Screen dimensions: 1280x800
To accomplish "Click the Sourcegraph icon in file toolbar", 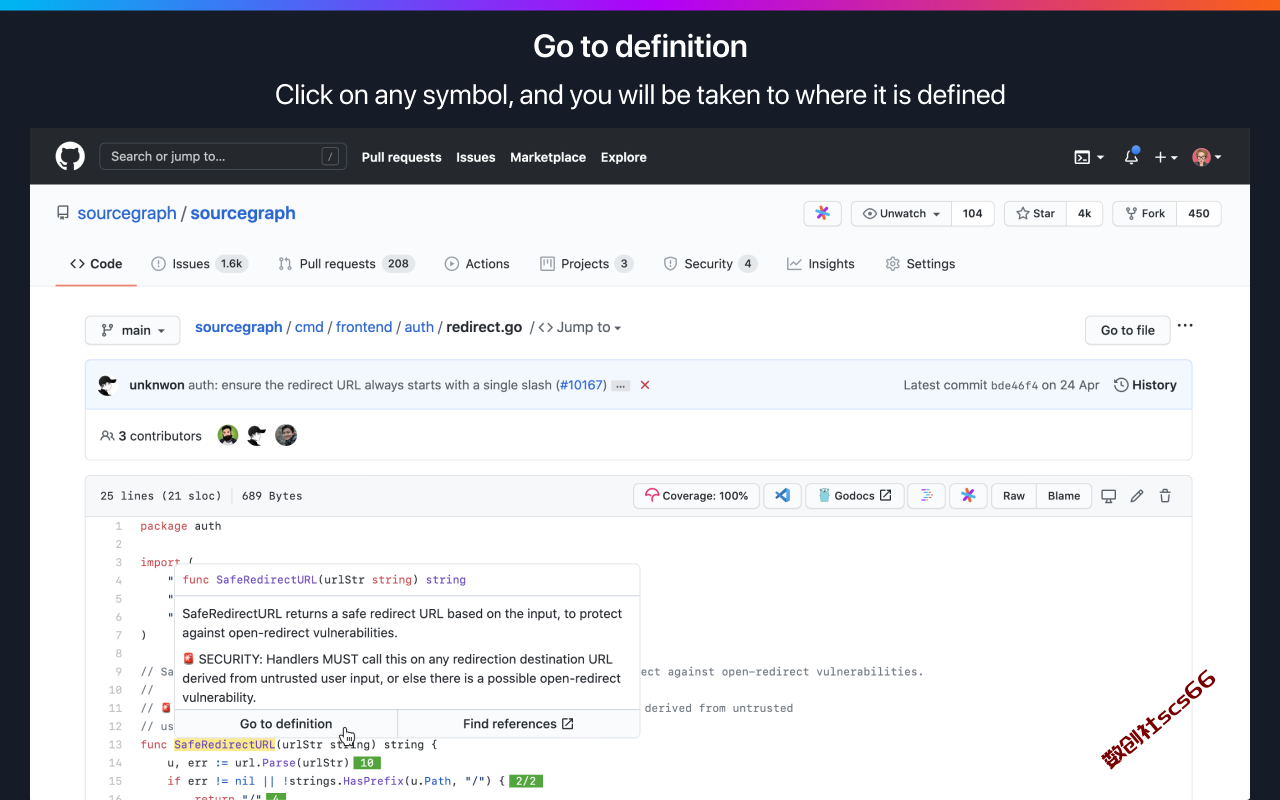I will pos(968,496).
